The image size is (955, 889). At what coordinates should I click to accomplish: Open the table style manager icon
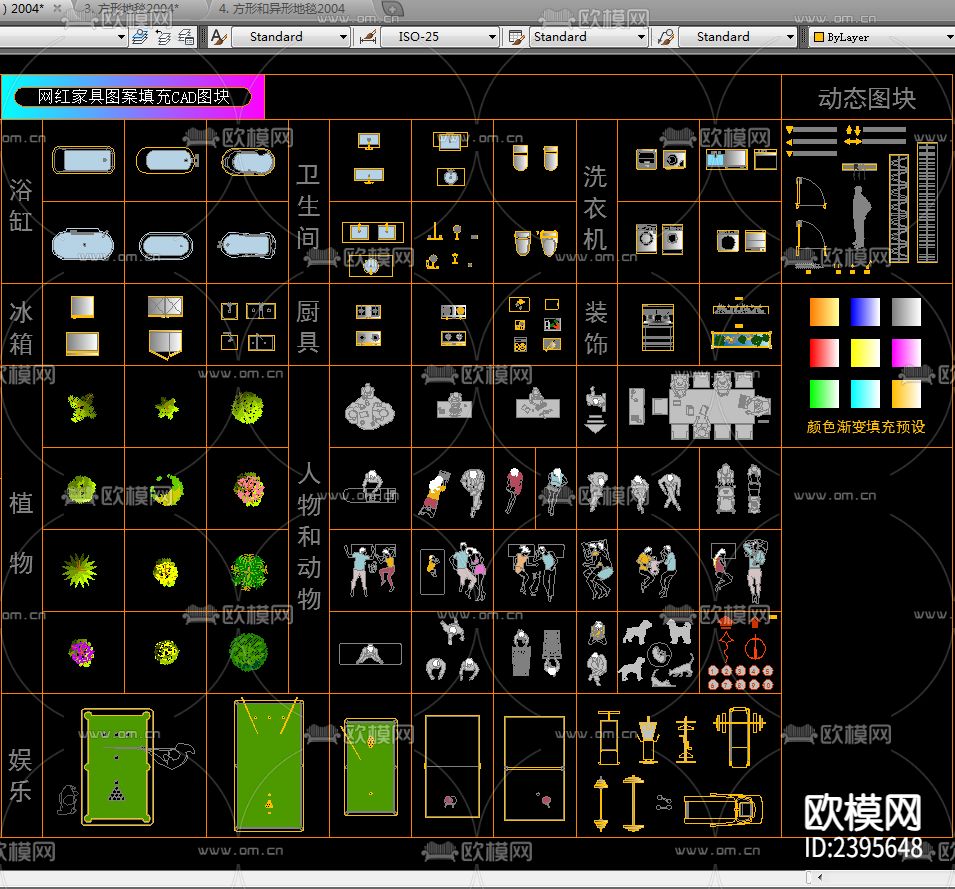516,37
